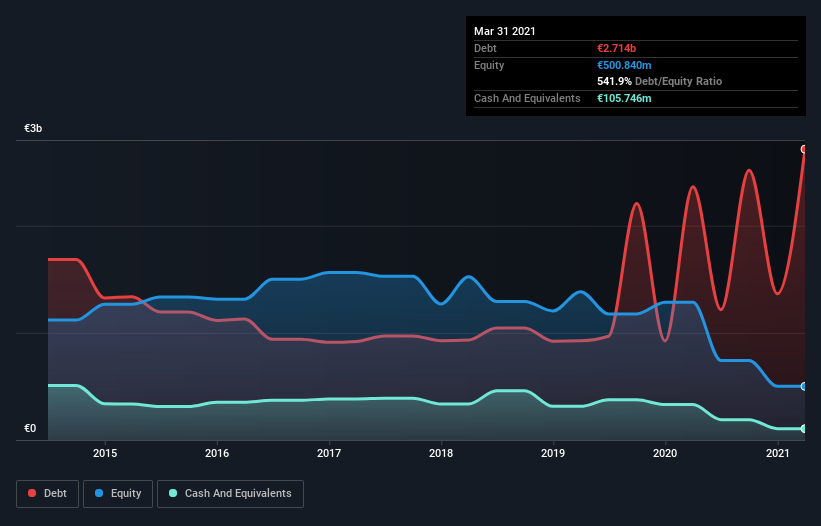The width and height of the screenshot is (821, 526).
Task: Click the 2016 x-axis label
Action: 217,453
